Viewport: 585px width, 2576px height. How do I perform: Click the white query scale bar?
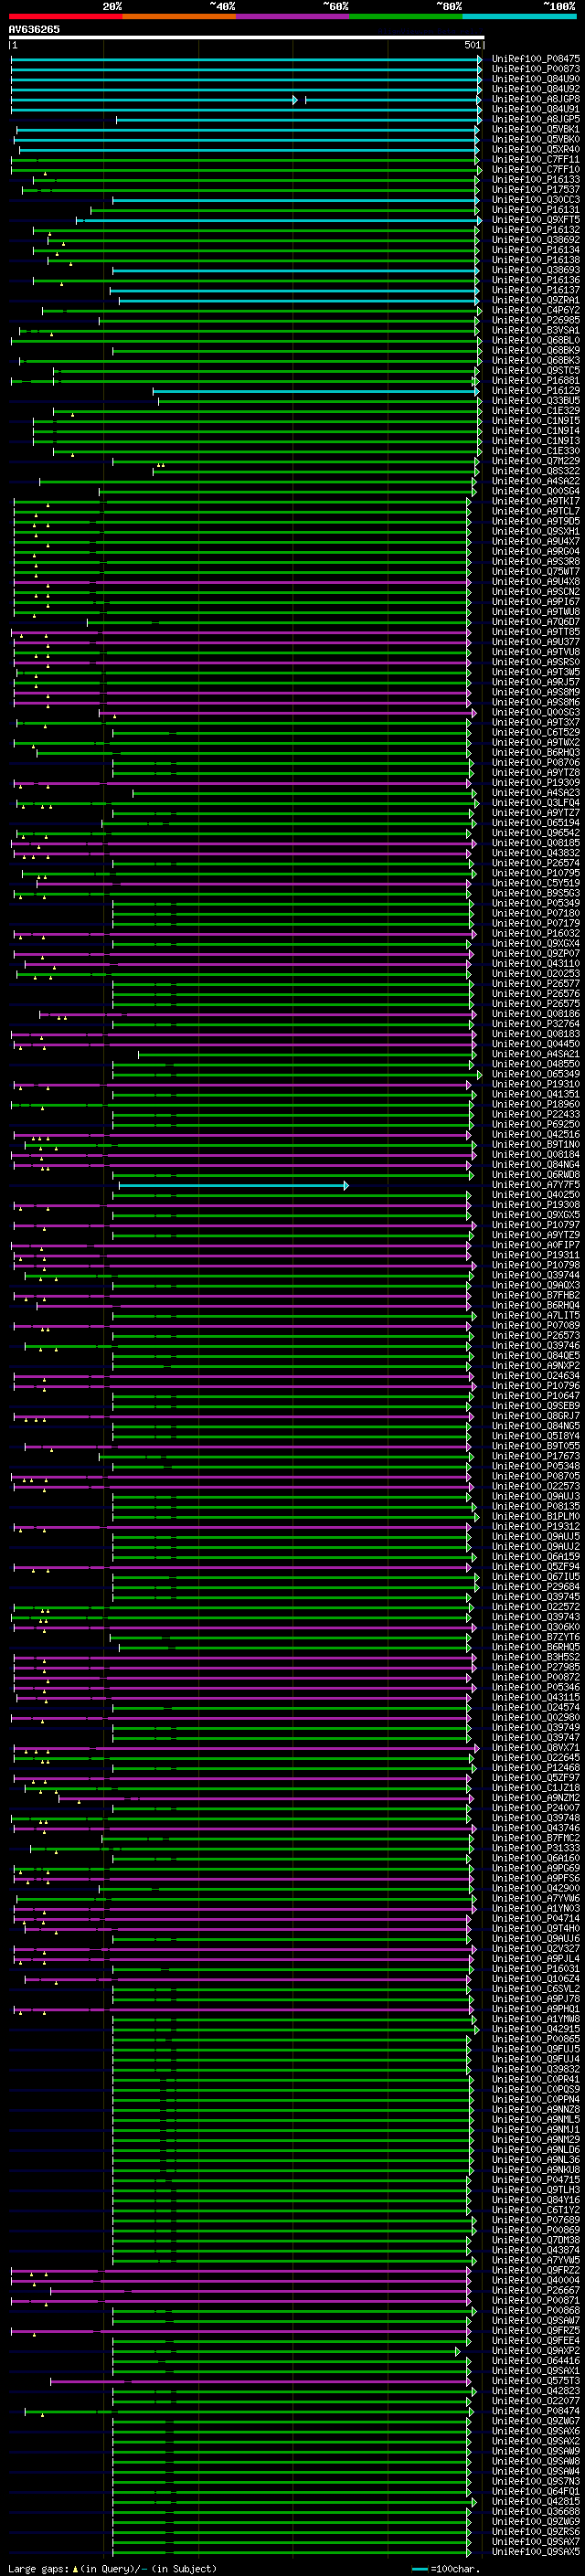[247, 38]
